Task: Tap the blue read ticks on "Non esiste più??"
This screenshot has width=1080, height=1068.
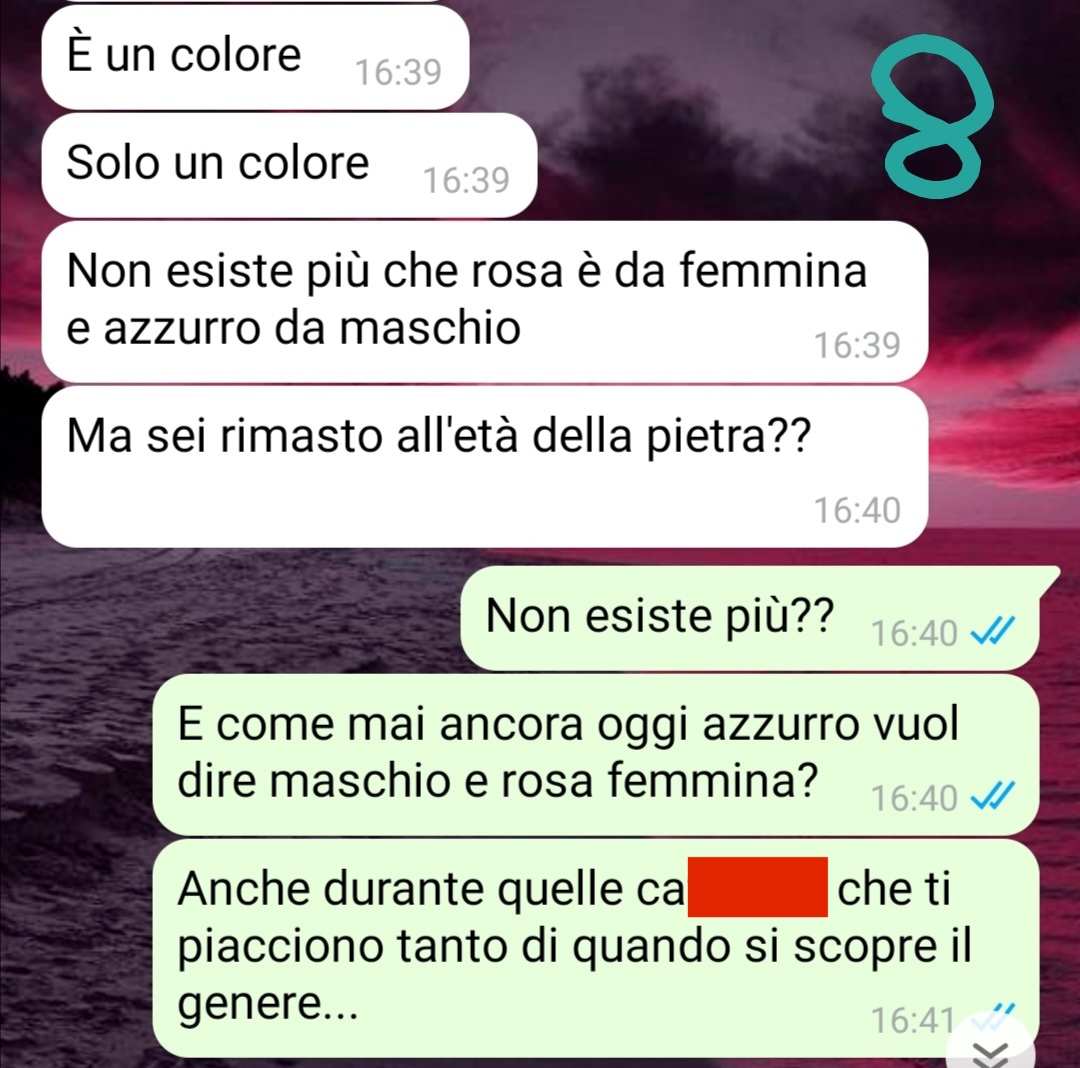Action: [993, 631]
